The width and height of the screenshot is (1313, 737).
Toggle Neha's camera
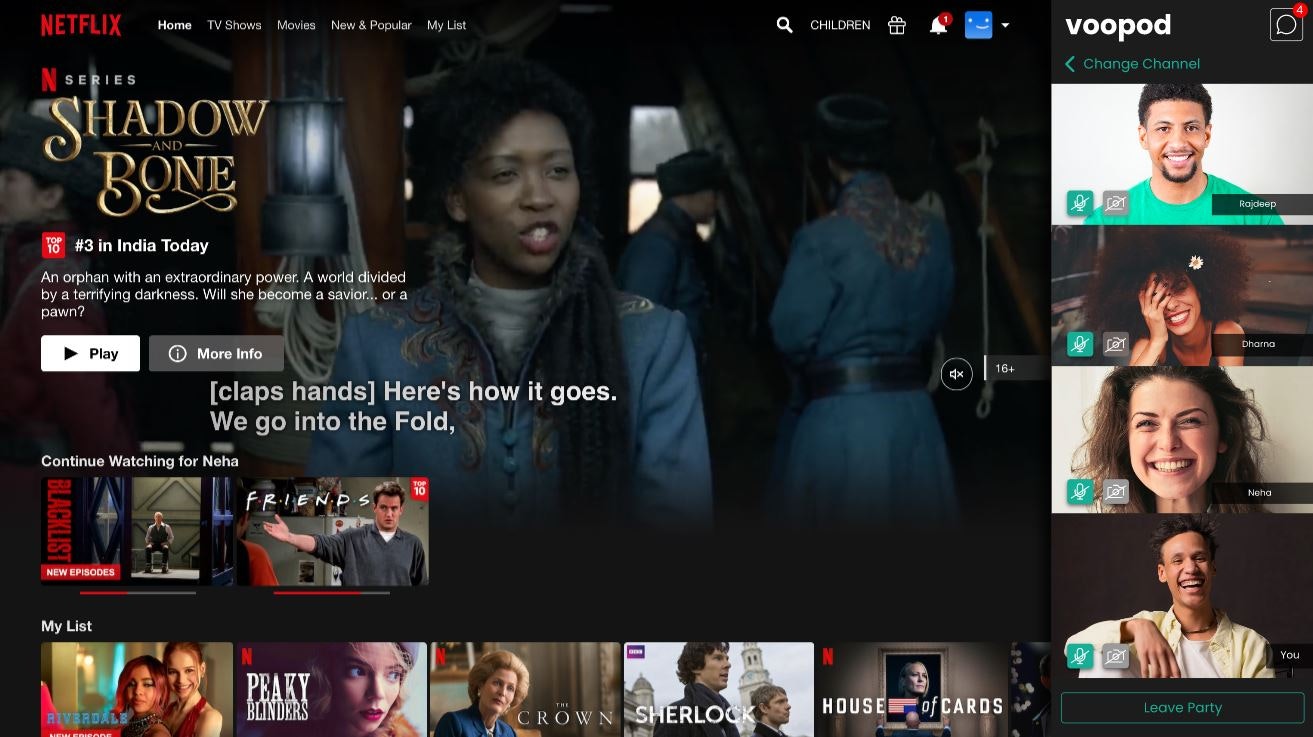pyautogui.click(x=1116, y=491)
